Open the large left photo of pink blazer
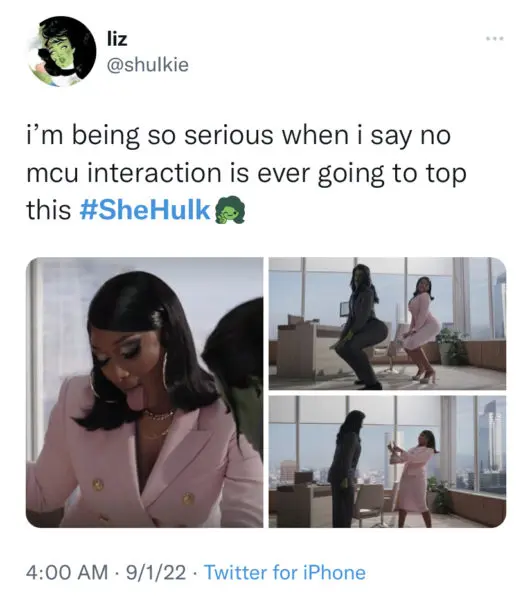 pyautogui.click(x=145, y=393)
